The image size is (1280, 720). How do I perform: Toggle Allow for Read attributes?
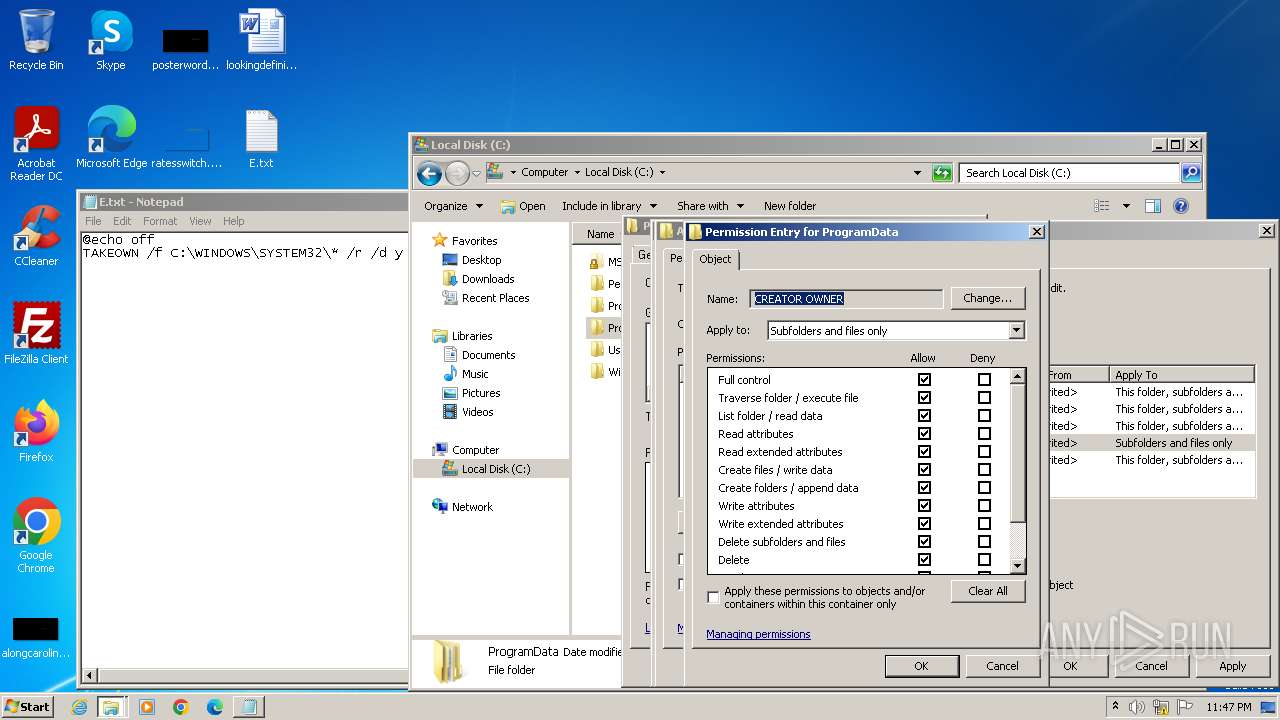tap(924, 434)
